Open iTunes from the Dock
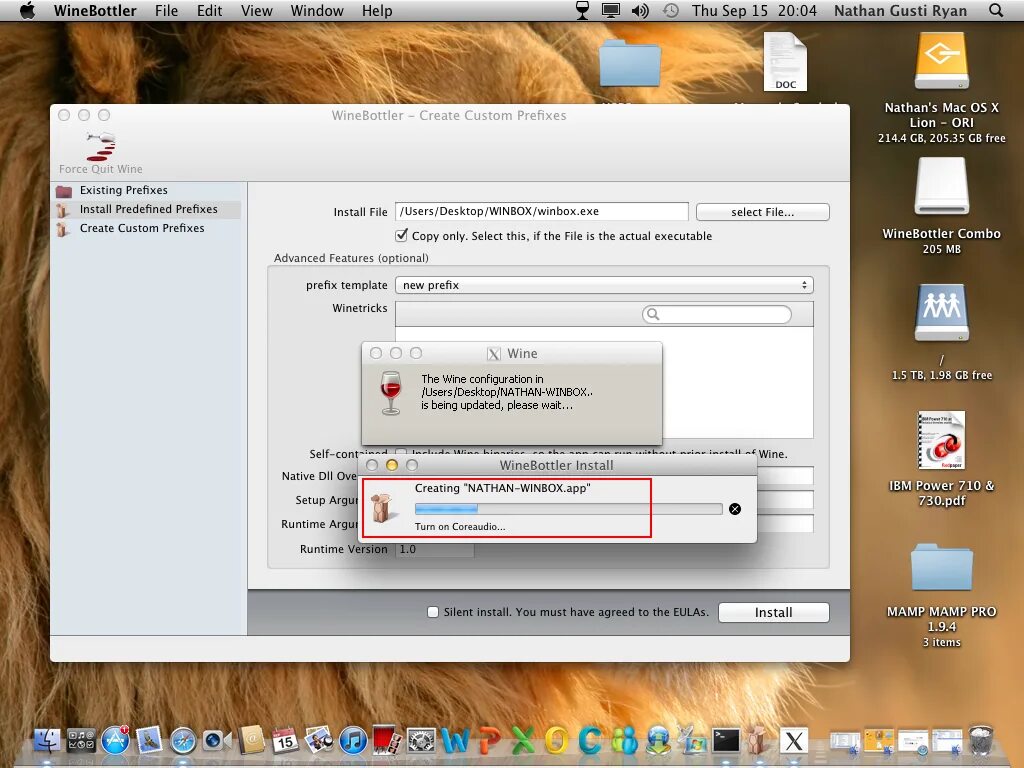Screen dimensions: 1024x768 (x=353, y=741)
